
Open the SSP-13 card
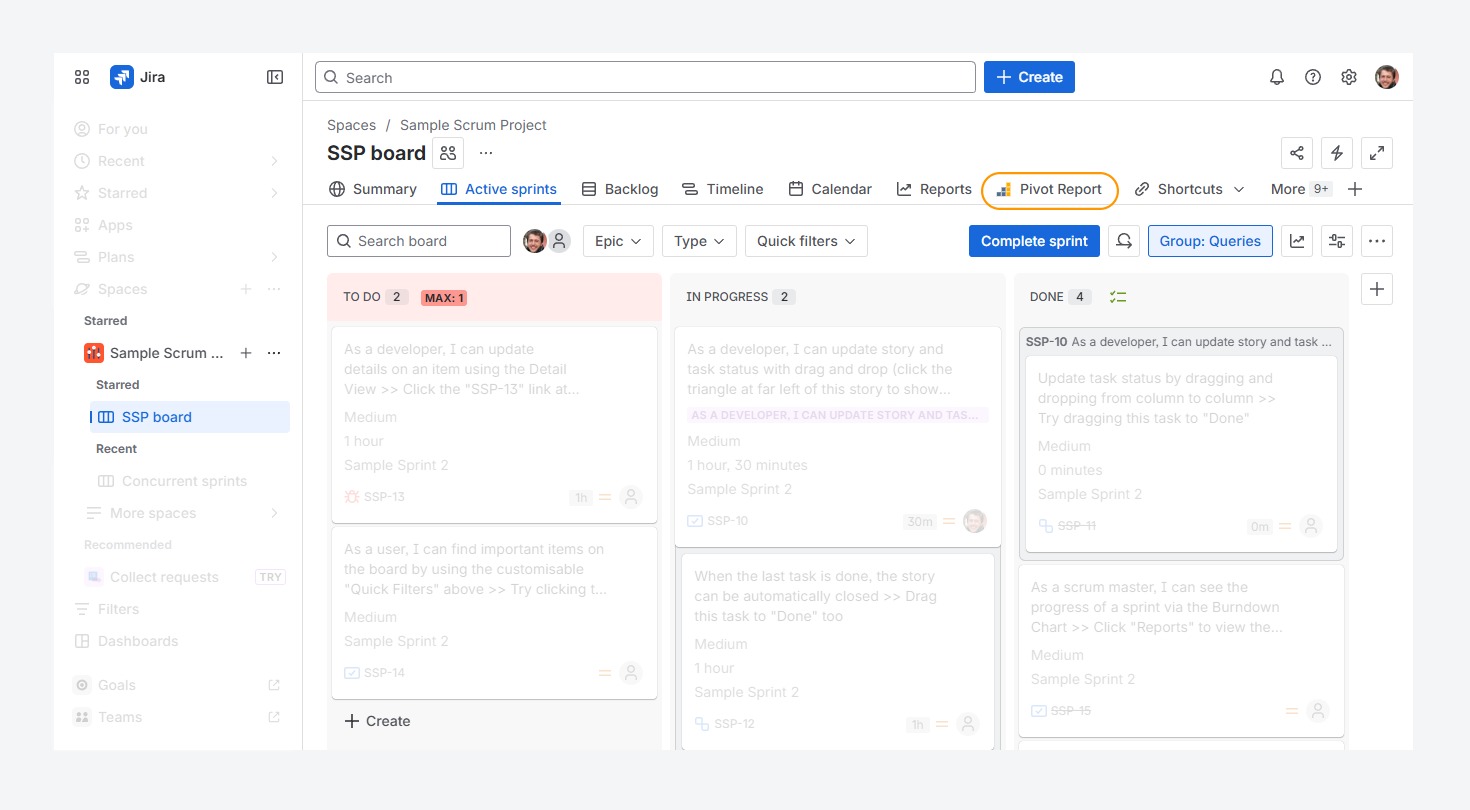tap(494, 425)
